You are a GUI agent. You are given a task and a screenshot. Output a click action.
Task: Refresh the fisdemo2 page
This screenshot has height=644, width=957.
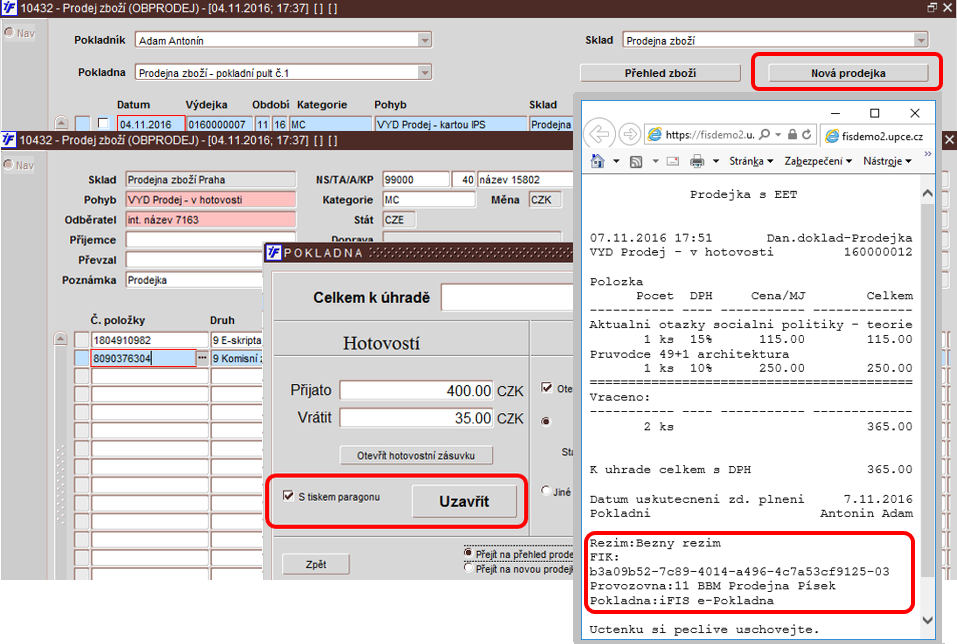coord(807,134)
